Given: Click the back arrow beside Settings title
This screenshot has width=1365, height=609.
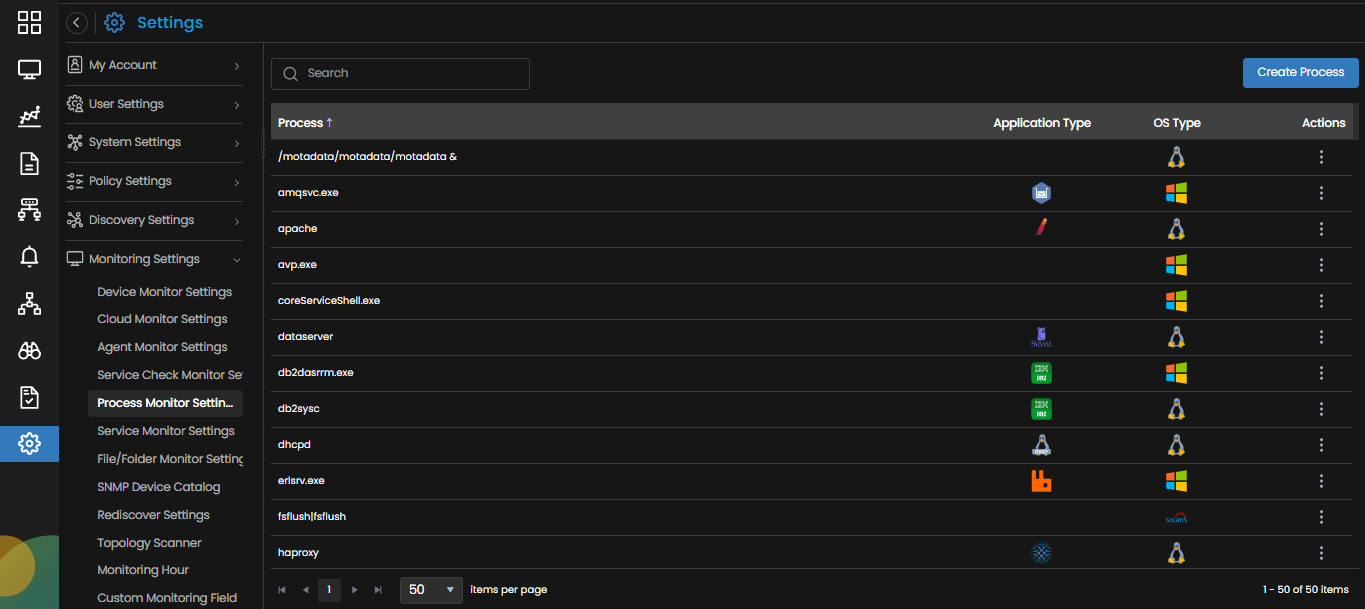Looking at the screenshot, I should 77,23.
